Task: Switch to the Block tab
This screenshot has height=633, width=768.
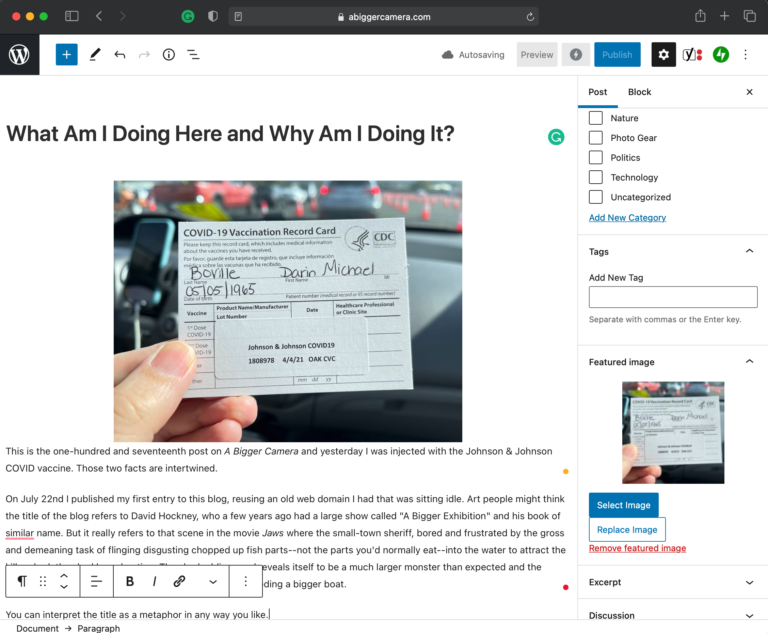Action: [x=639, y=92]
